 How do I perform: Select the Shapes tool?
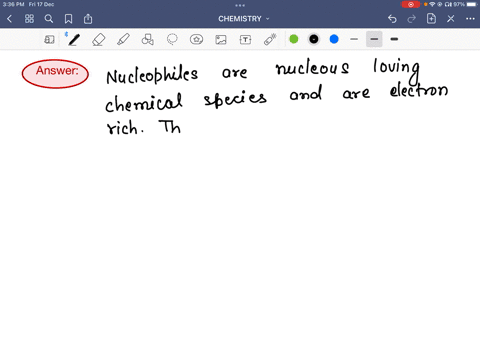tap(147, 40)
